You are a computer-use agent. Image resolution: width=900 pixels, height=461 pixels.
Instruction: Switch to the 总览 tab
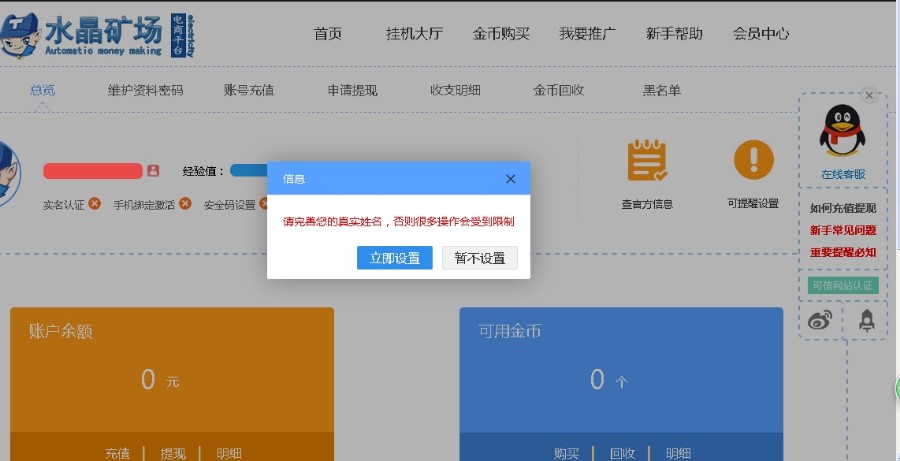tap(42, 90)
